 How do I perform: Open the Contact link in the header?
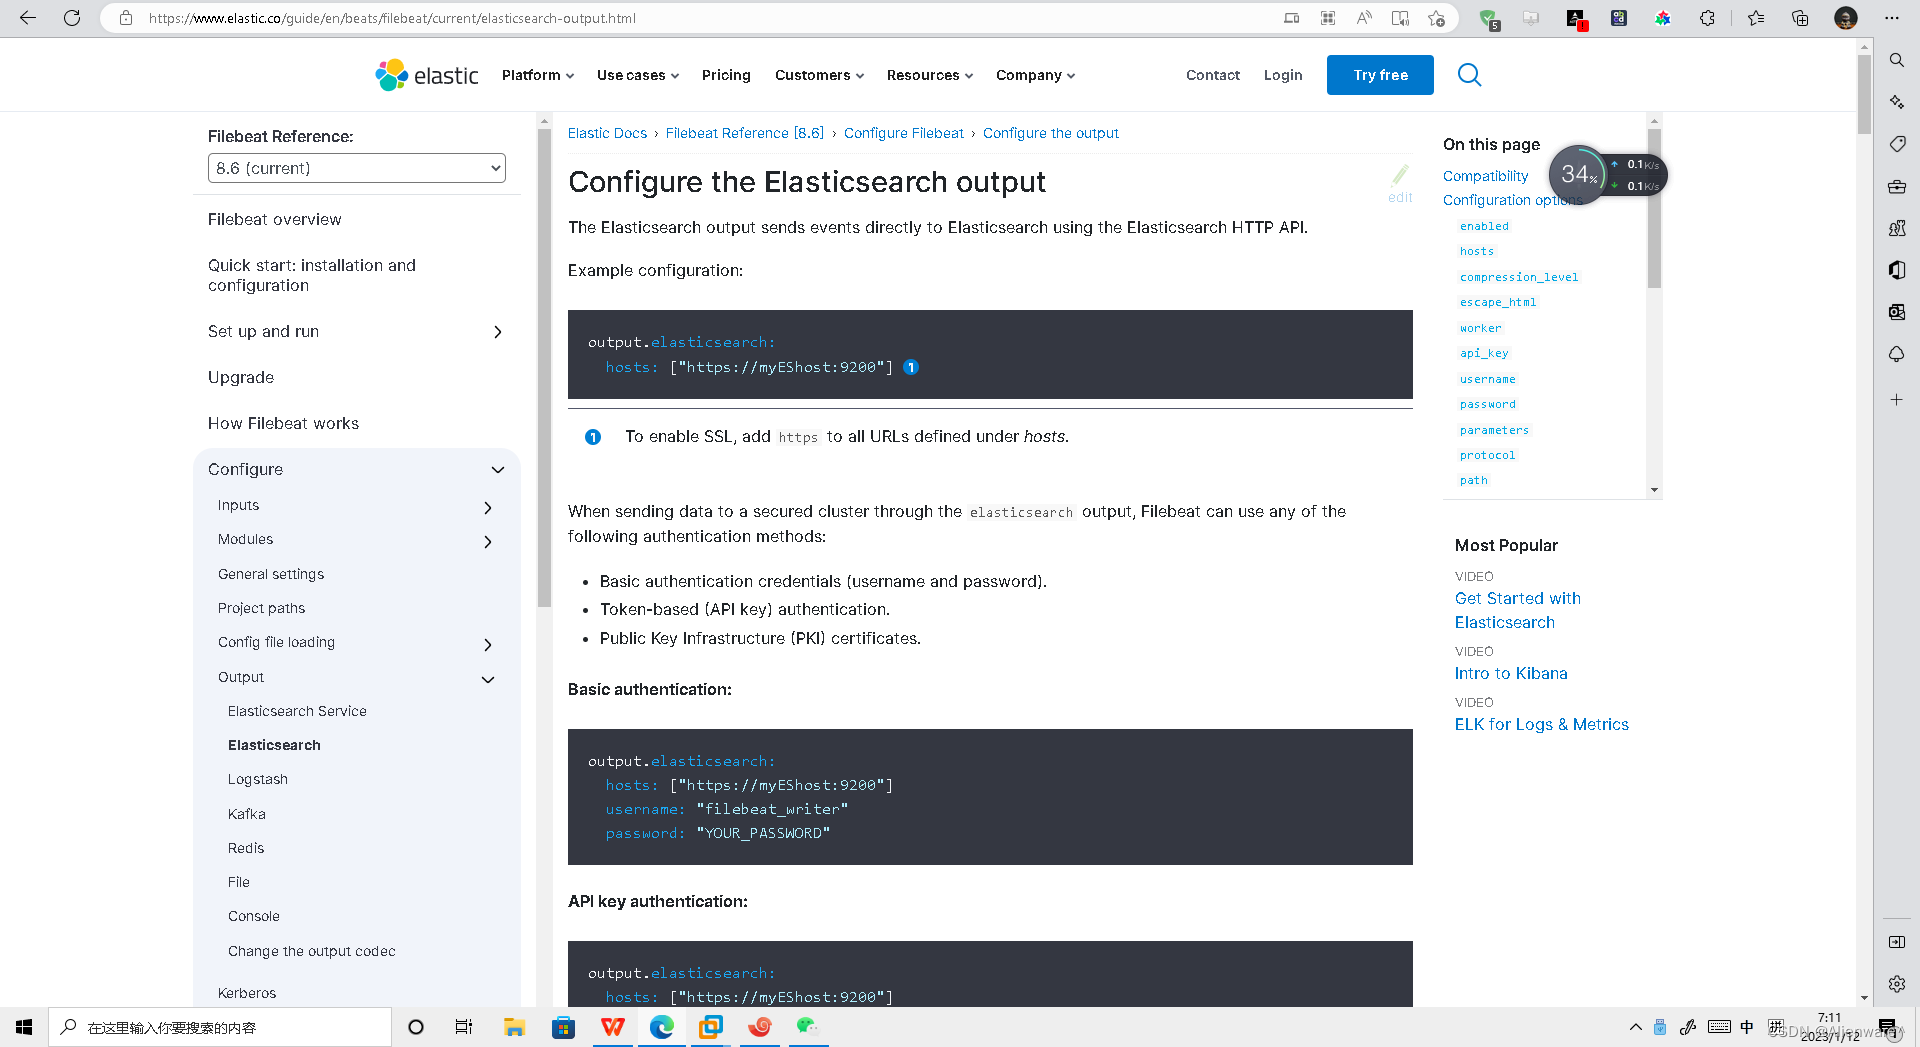point(1213,75)
